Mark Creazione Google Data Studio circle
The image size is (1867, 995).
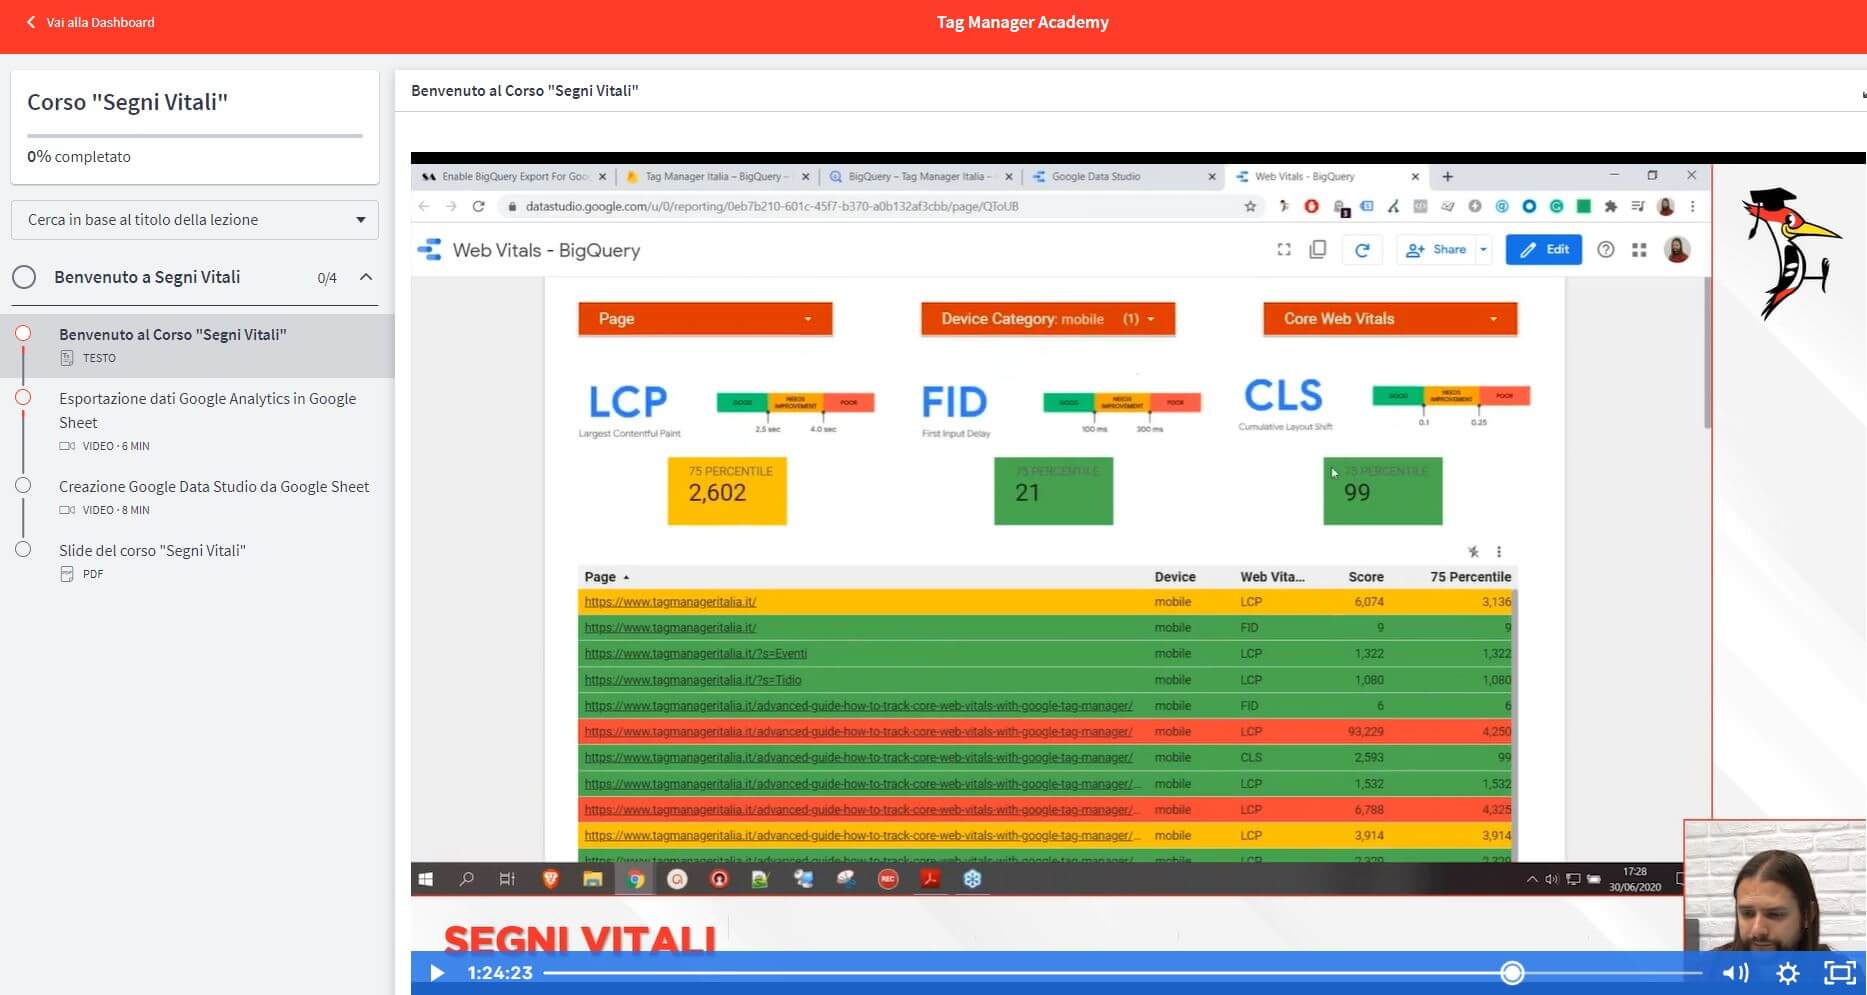(23, 486)
